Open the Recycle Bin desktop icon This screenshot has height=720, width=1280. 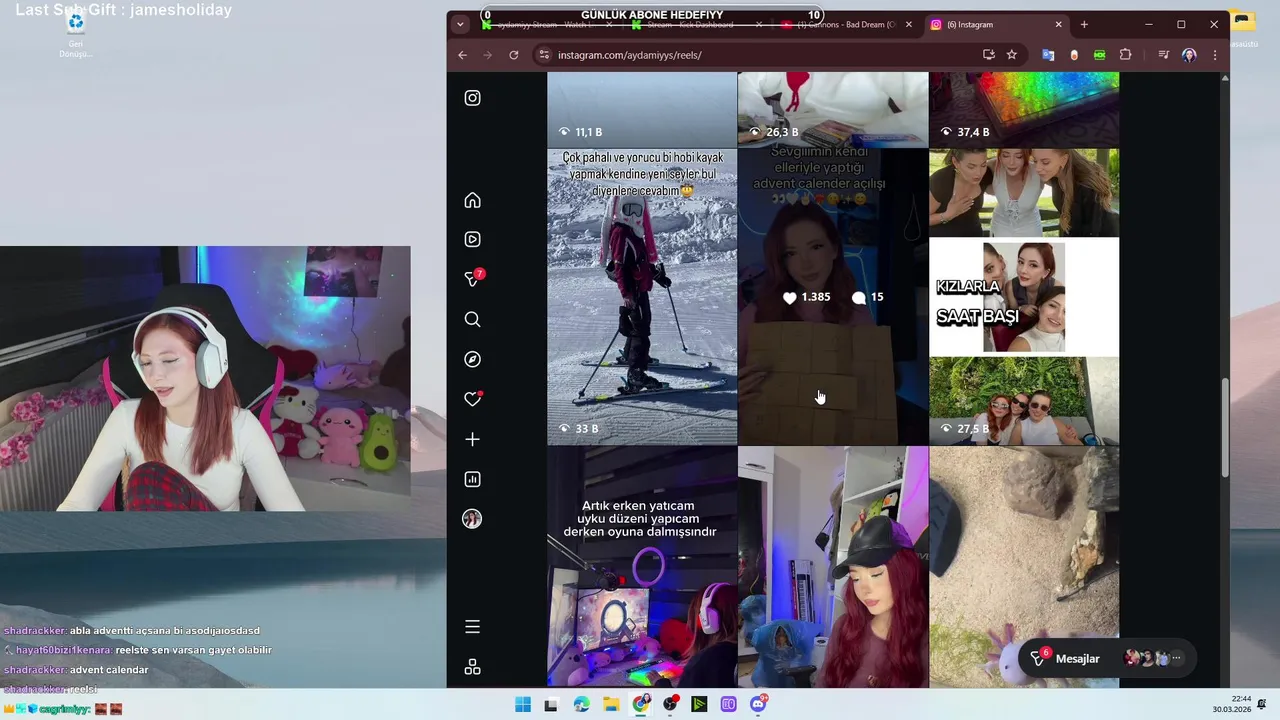click(x=75, y=34)
